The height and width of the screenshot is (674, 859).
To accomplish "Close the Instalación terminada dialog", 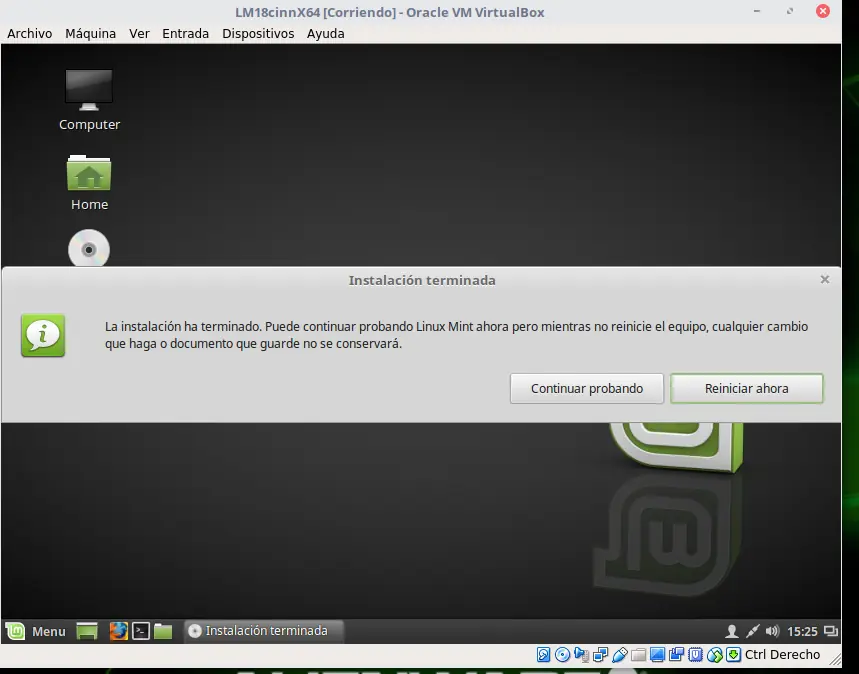I will coord(824,279).
